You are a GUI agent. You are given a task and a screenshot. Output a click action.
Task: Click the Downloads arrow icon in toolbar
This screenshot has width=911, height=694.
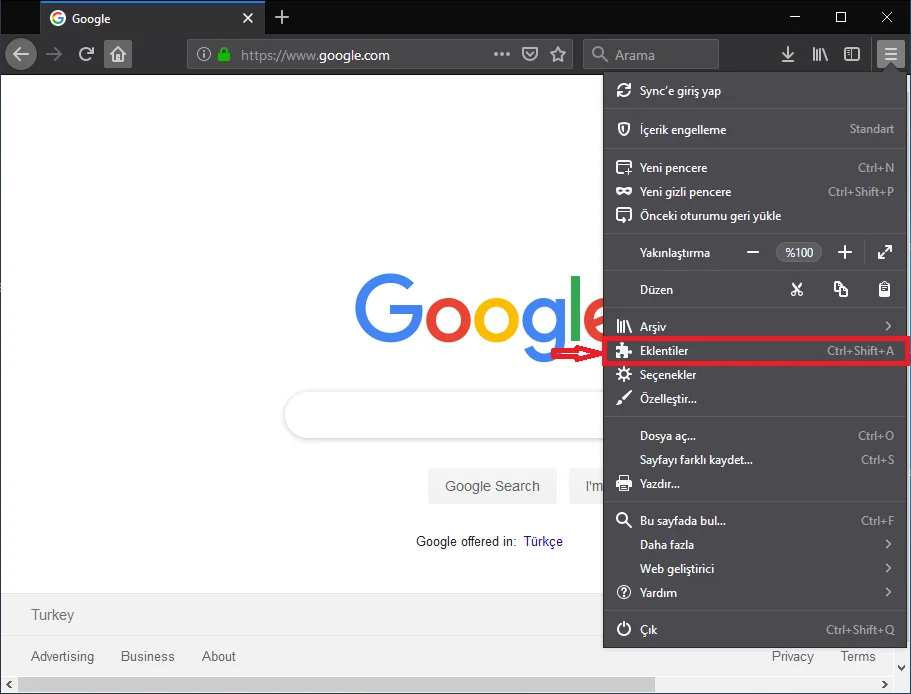[788, 54]
